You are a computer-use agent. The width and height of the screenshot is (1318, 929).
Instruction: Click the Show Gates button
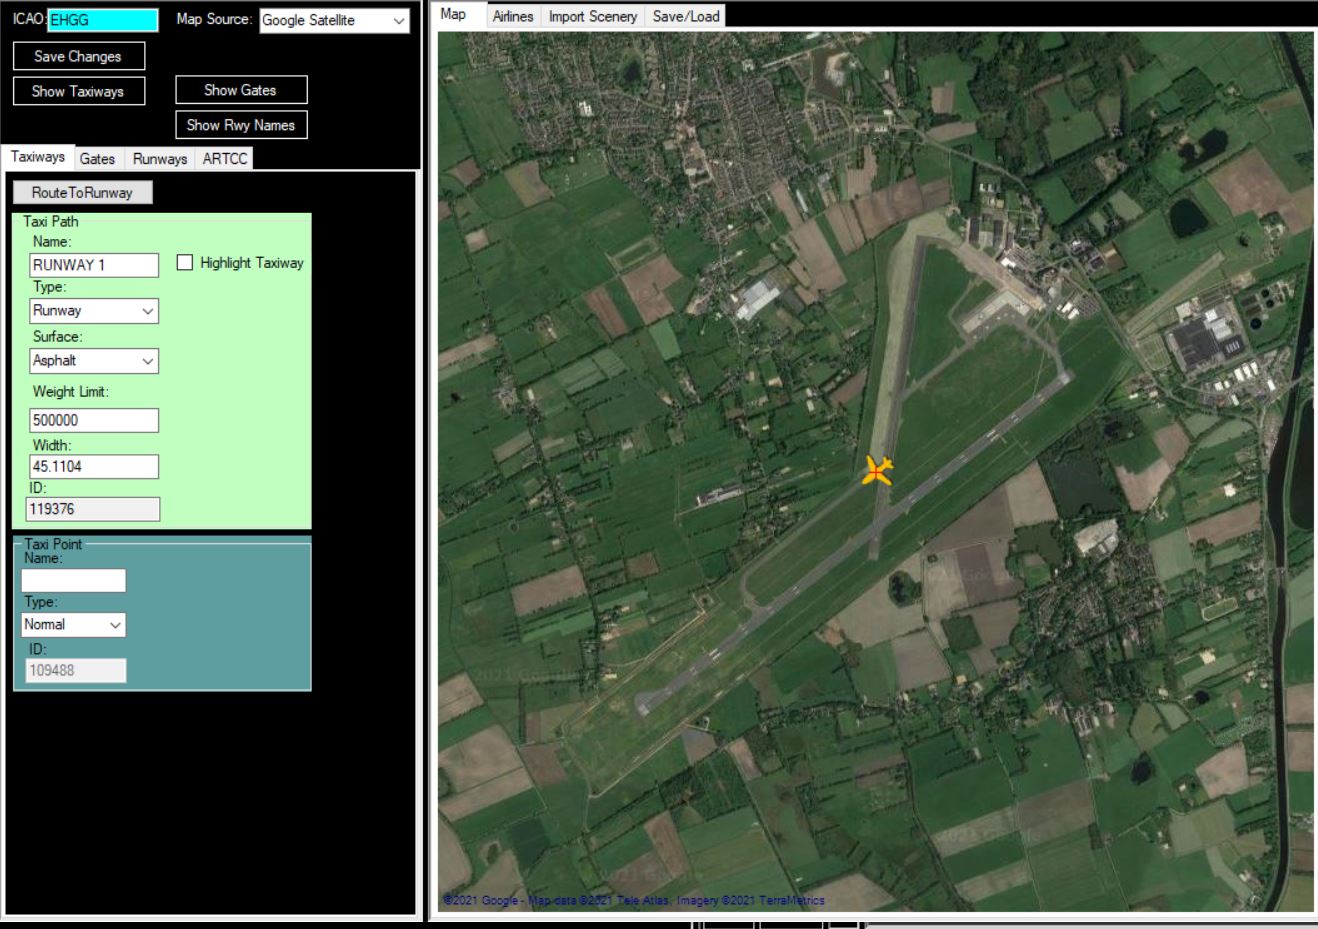coord(241,90)
